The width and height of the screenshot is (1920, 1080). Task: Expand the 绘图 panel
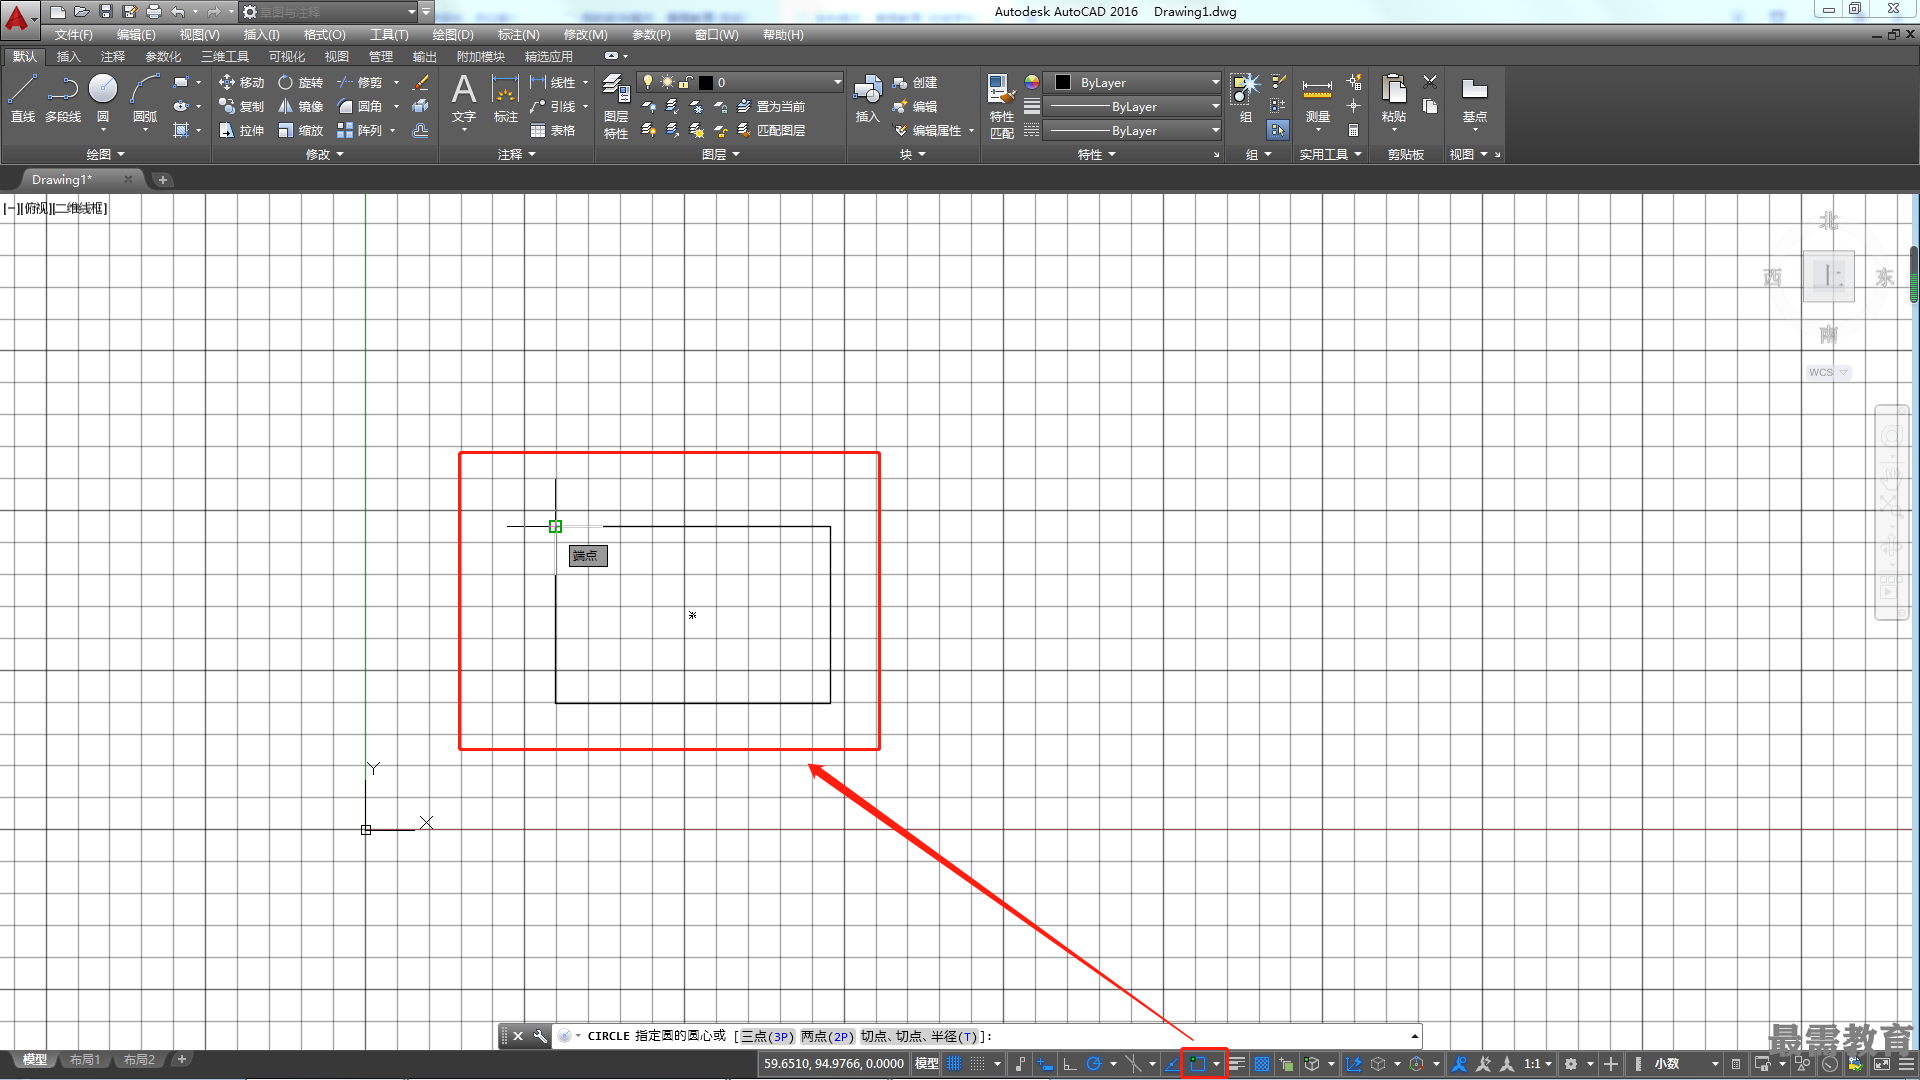[x=106, y=155]
